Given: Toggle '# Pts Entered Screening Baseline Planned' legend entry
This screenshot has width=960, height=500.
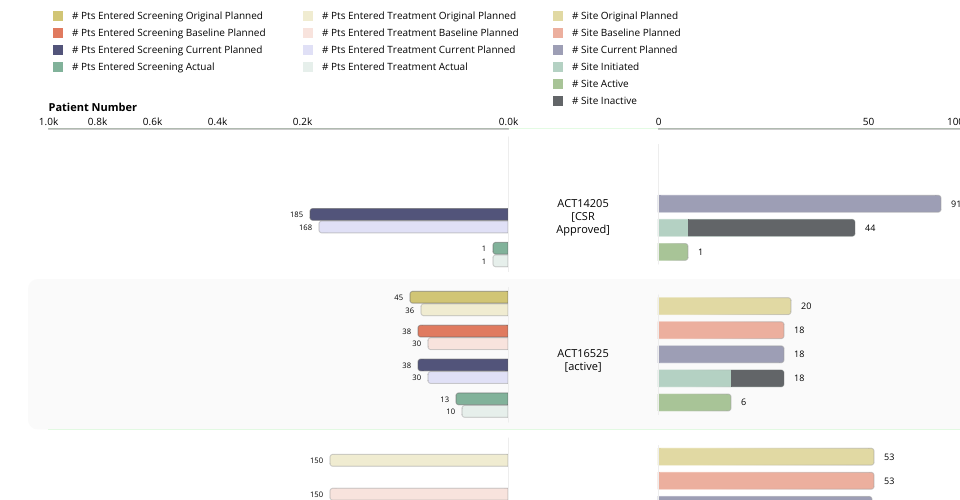Looking at the screenshot, I should click(58, 33).
